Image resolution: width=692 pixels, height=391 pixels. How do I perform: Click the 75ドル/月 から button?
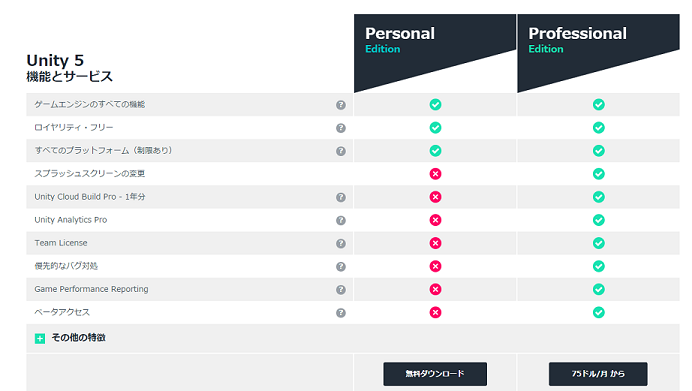598,374
